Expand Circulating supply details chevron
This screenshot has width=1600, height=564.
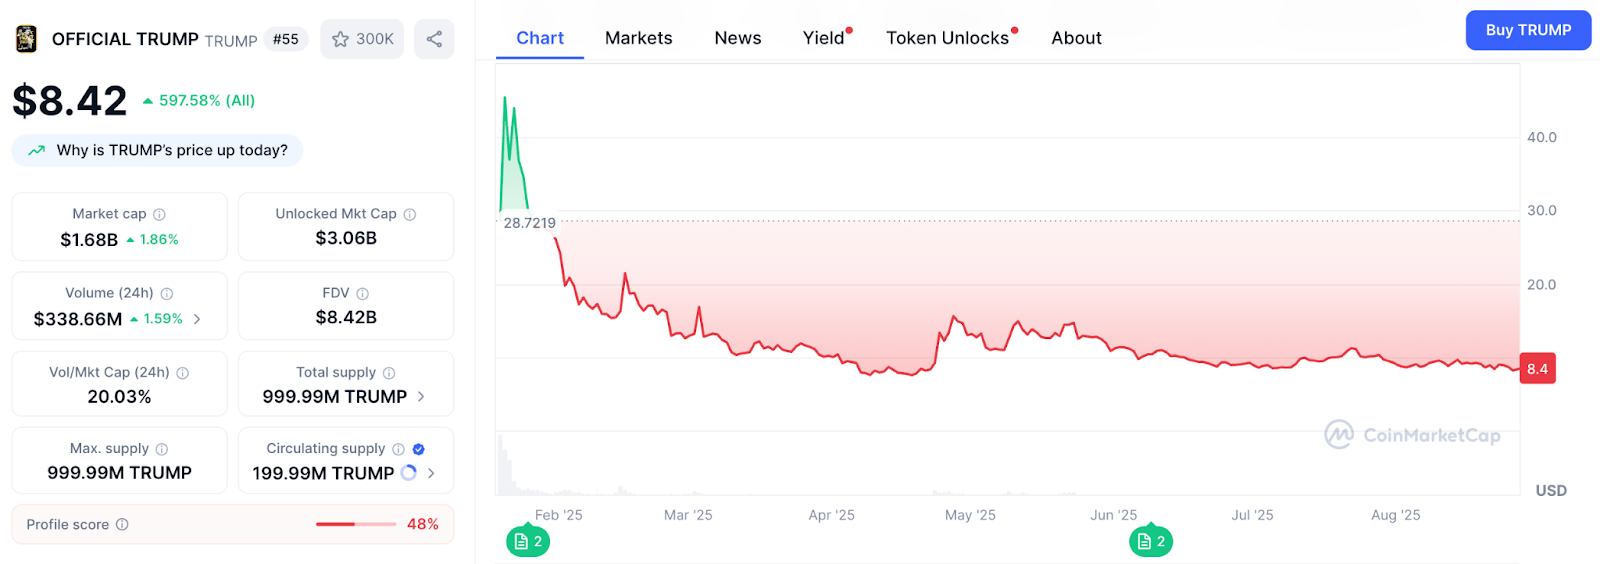pos(431,473)
